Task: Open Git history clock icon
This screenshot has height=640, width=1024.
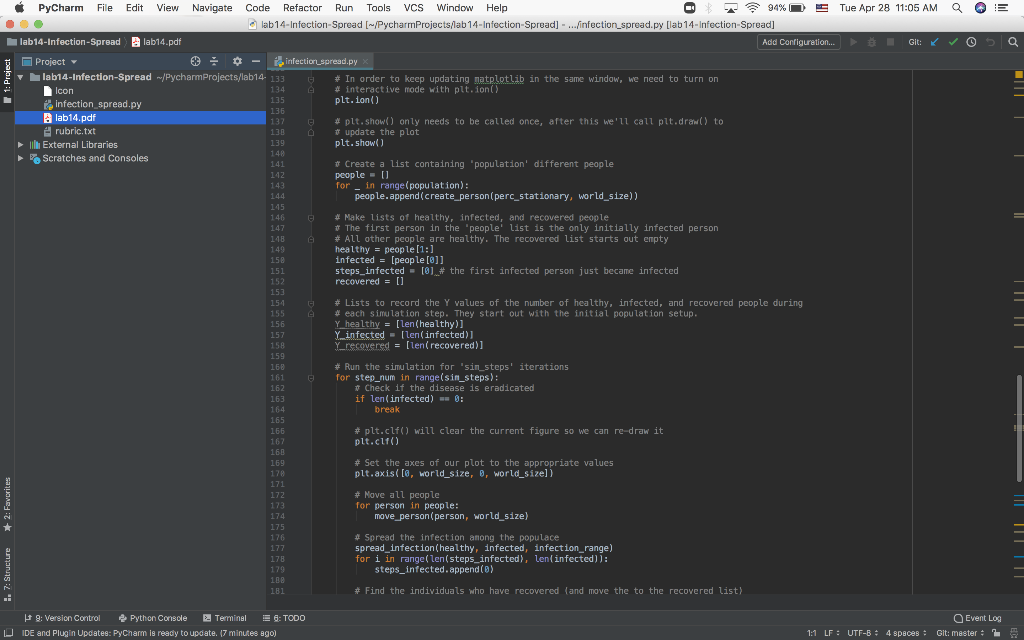Action: 971,42
